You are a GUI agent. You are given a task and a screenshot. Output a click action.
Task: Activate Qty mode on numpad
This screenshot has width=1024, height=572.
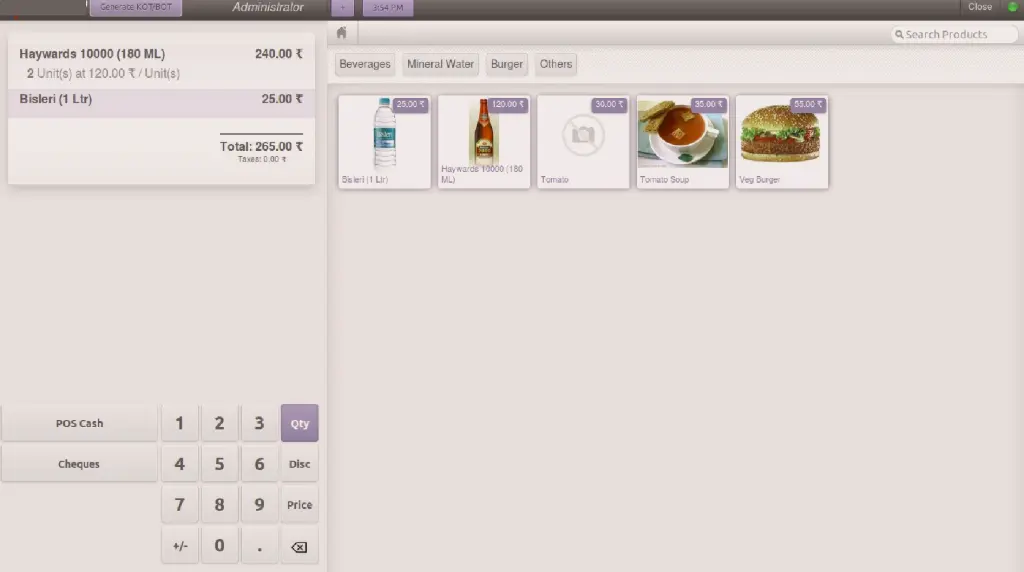click(300, 423)
